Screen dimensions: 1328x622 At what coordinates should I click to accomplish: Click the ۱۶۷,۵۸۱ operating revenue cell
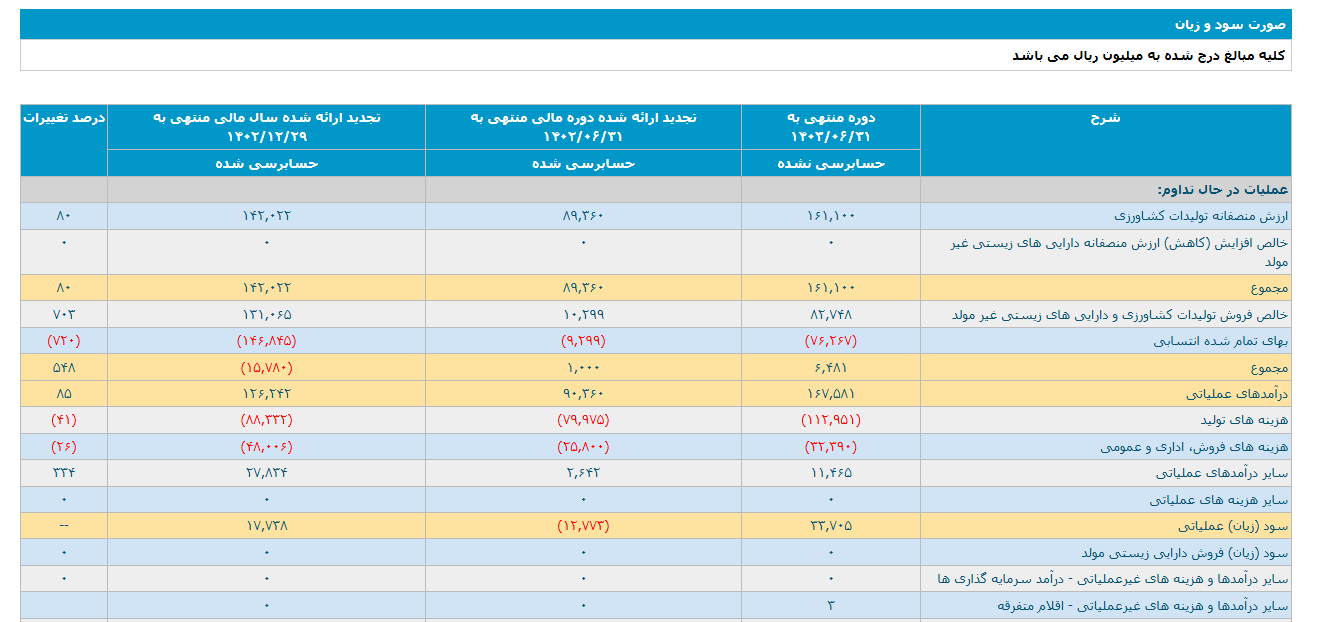coord(831,394)
